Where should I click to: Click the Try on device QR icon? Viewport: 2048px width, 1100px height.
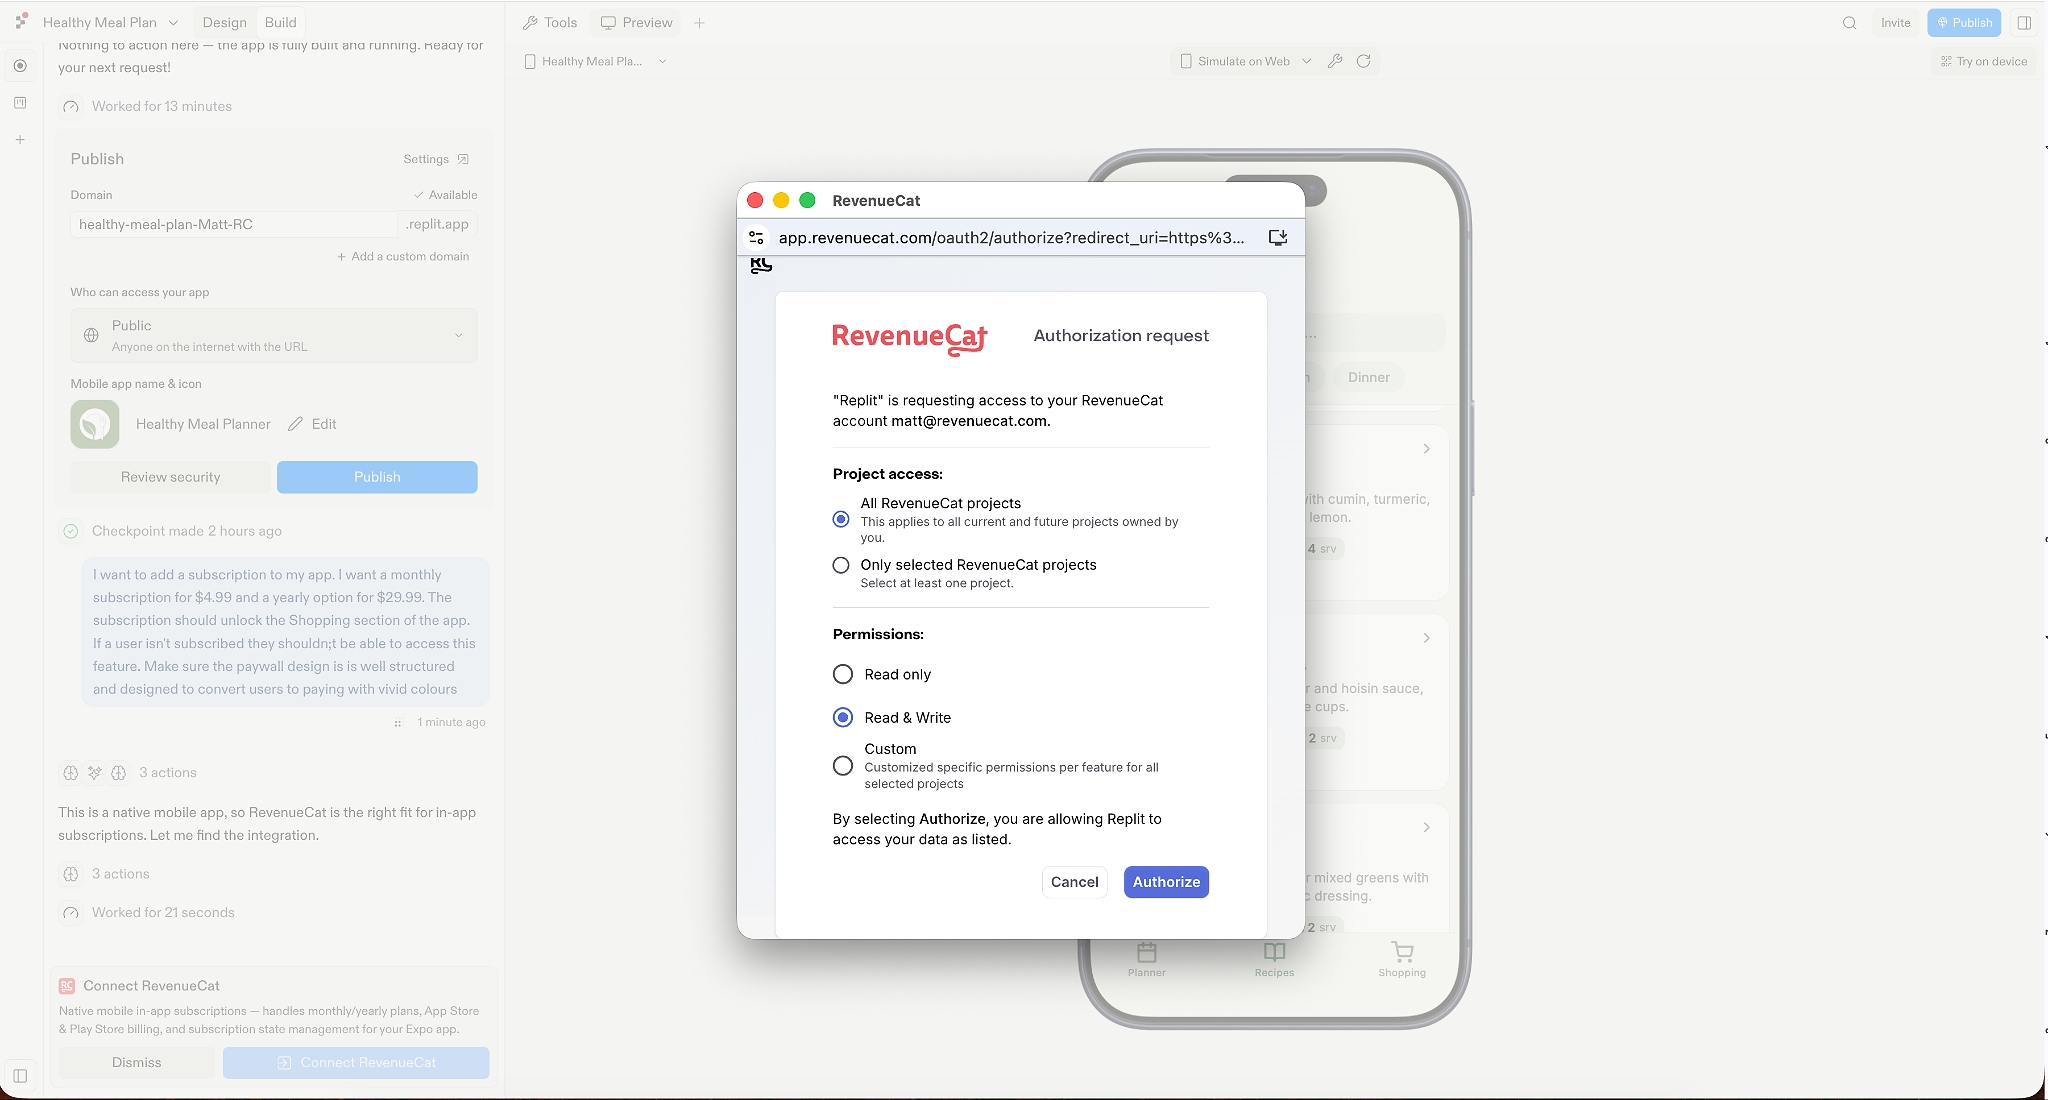(x=1946, y=61)
